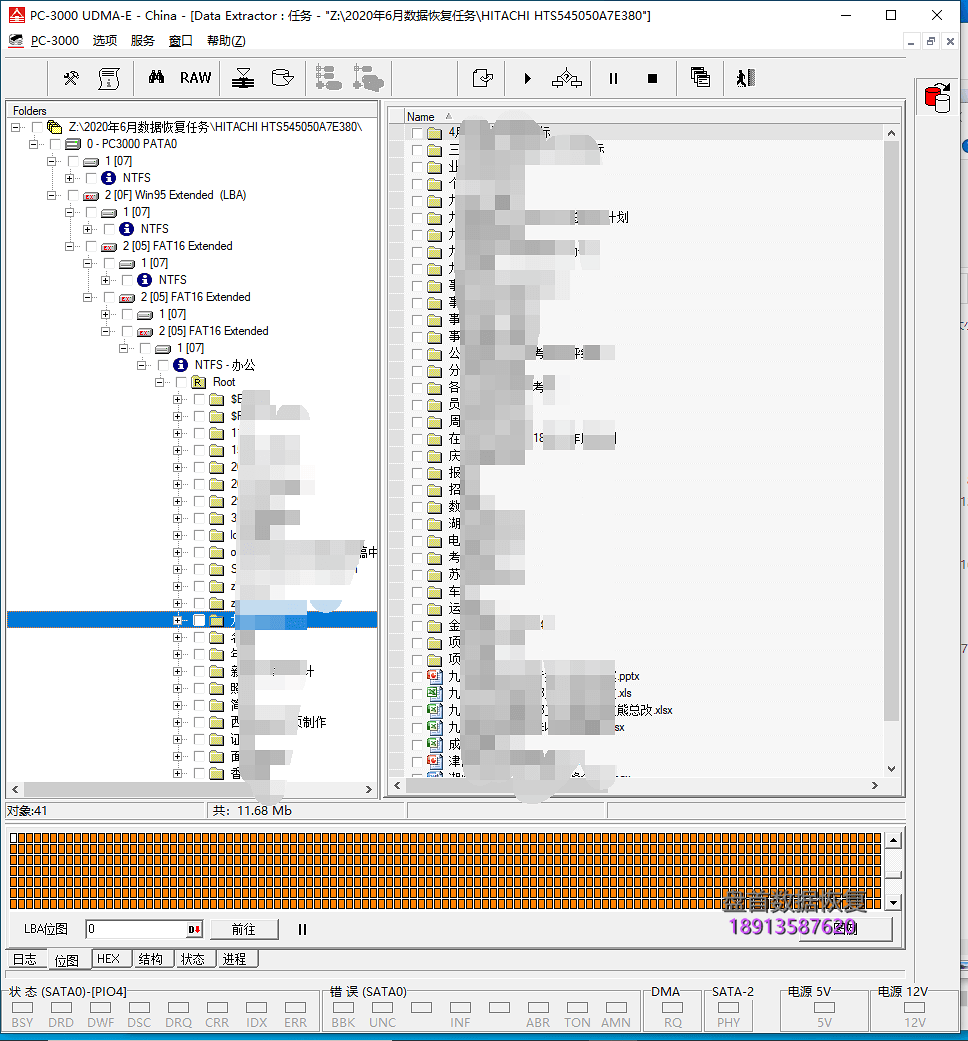
Task: Click the pause icon beside the 前往 button
Action: click(x=302, y=929)
